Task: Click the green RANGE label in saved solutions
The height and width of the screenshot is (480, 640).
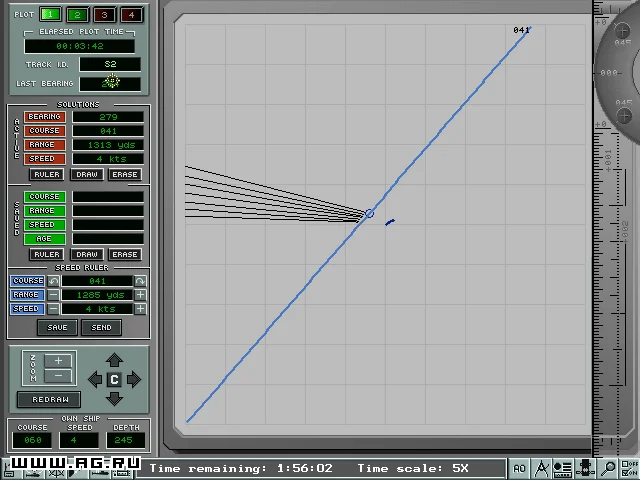Action: 44,211
